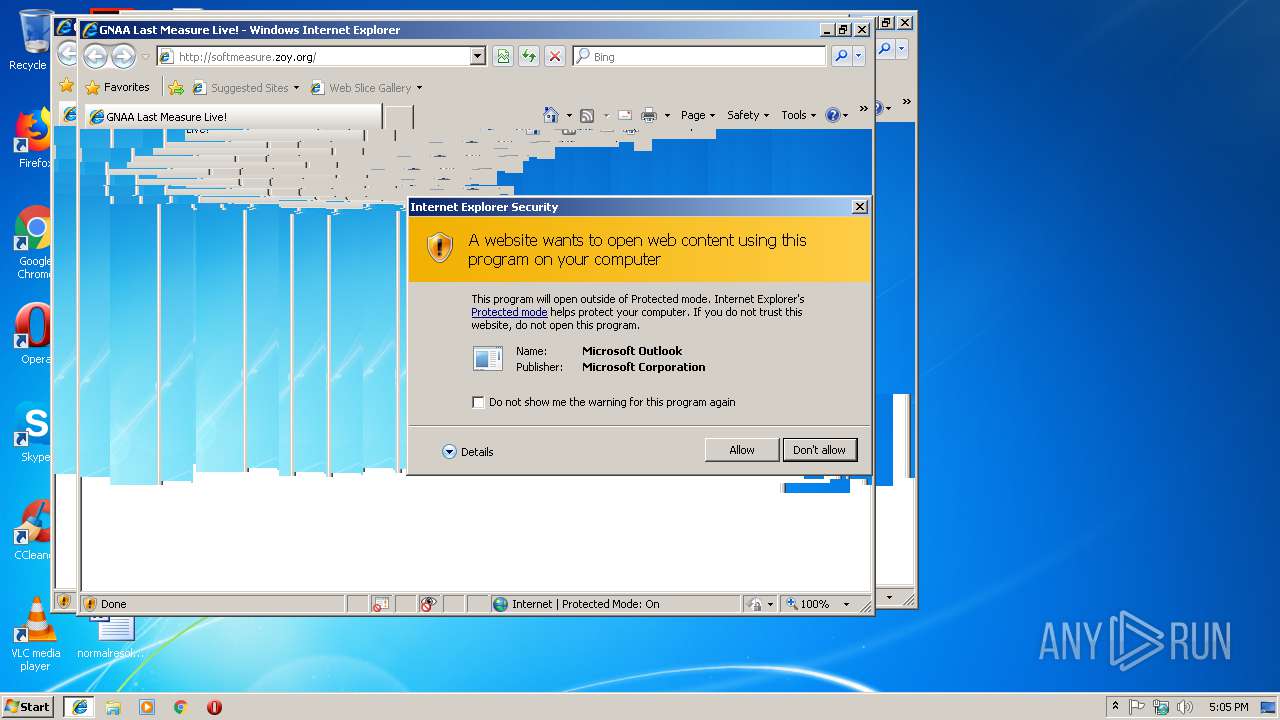This screenshot has height=720, width=1280.
Task: Open the Suggested Sites link
Action: pos(245,88)
